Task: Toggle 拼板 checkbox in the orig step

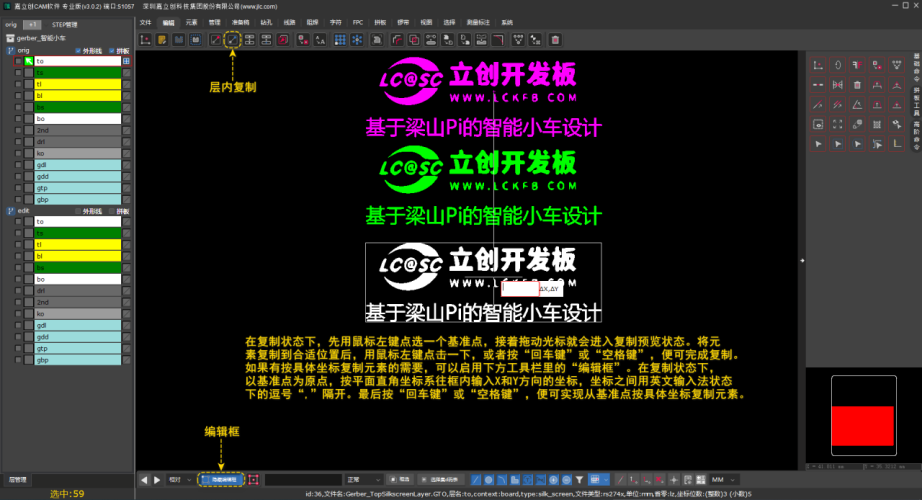Action: pos(112,51)
